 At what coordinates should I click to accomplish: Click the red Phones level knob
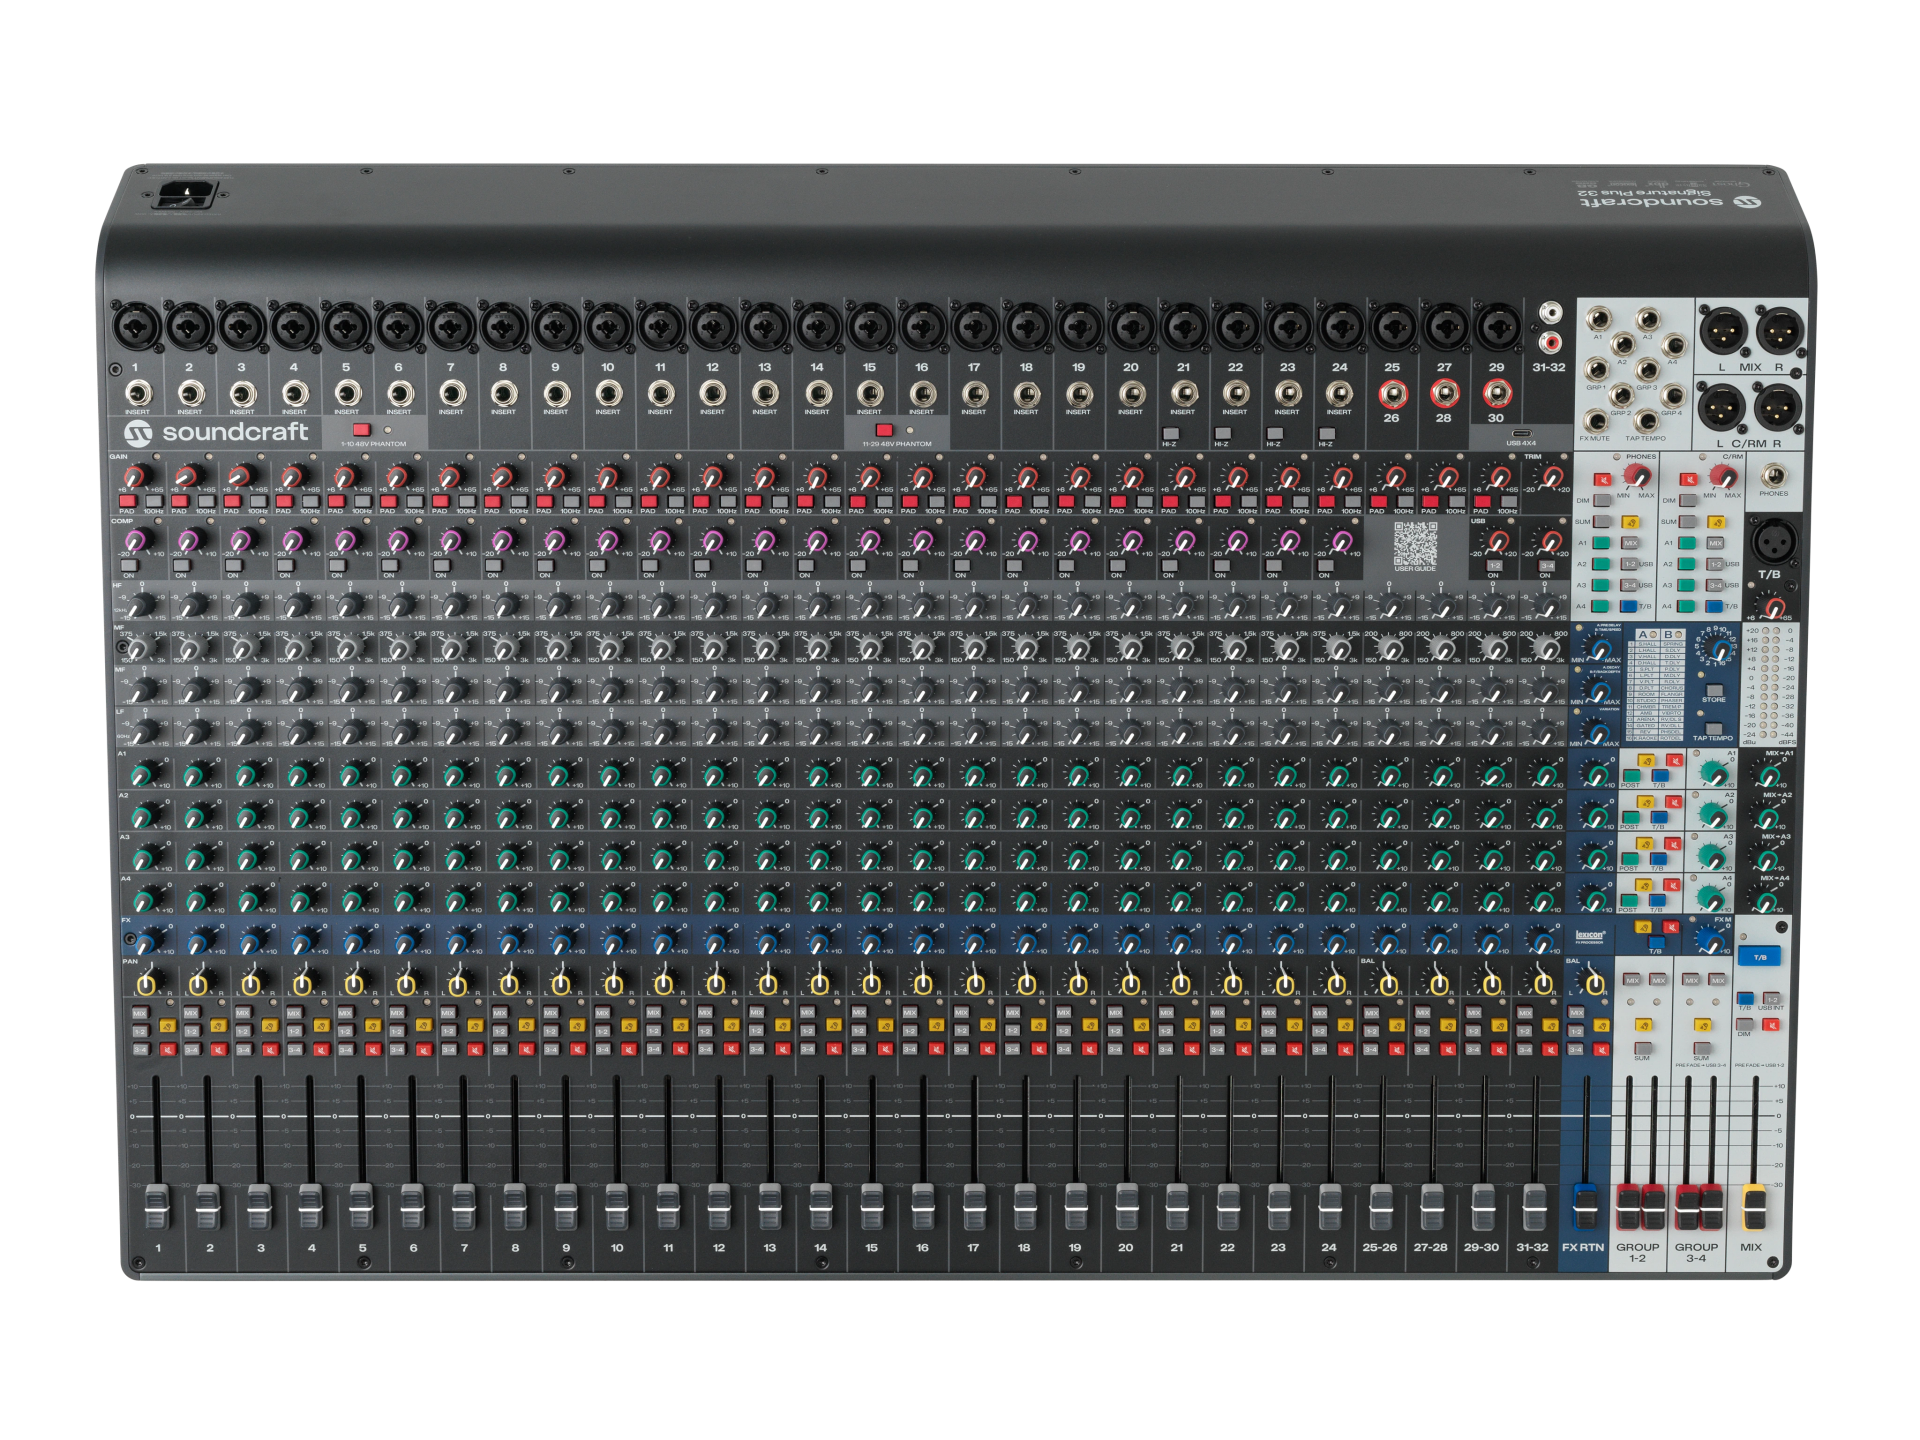pos(1636,475)
